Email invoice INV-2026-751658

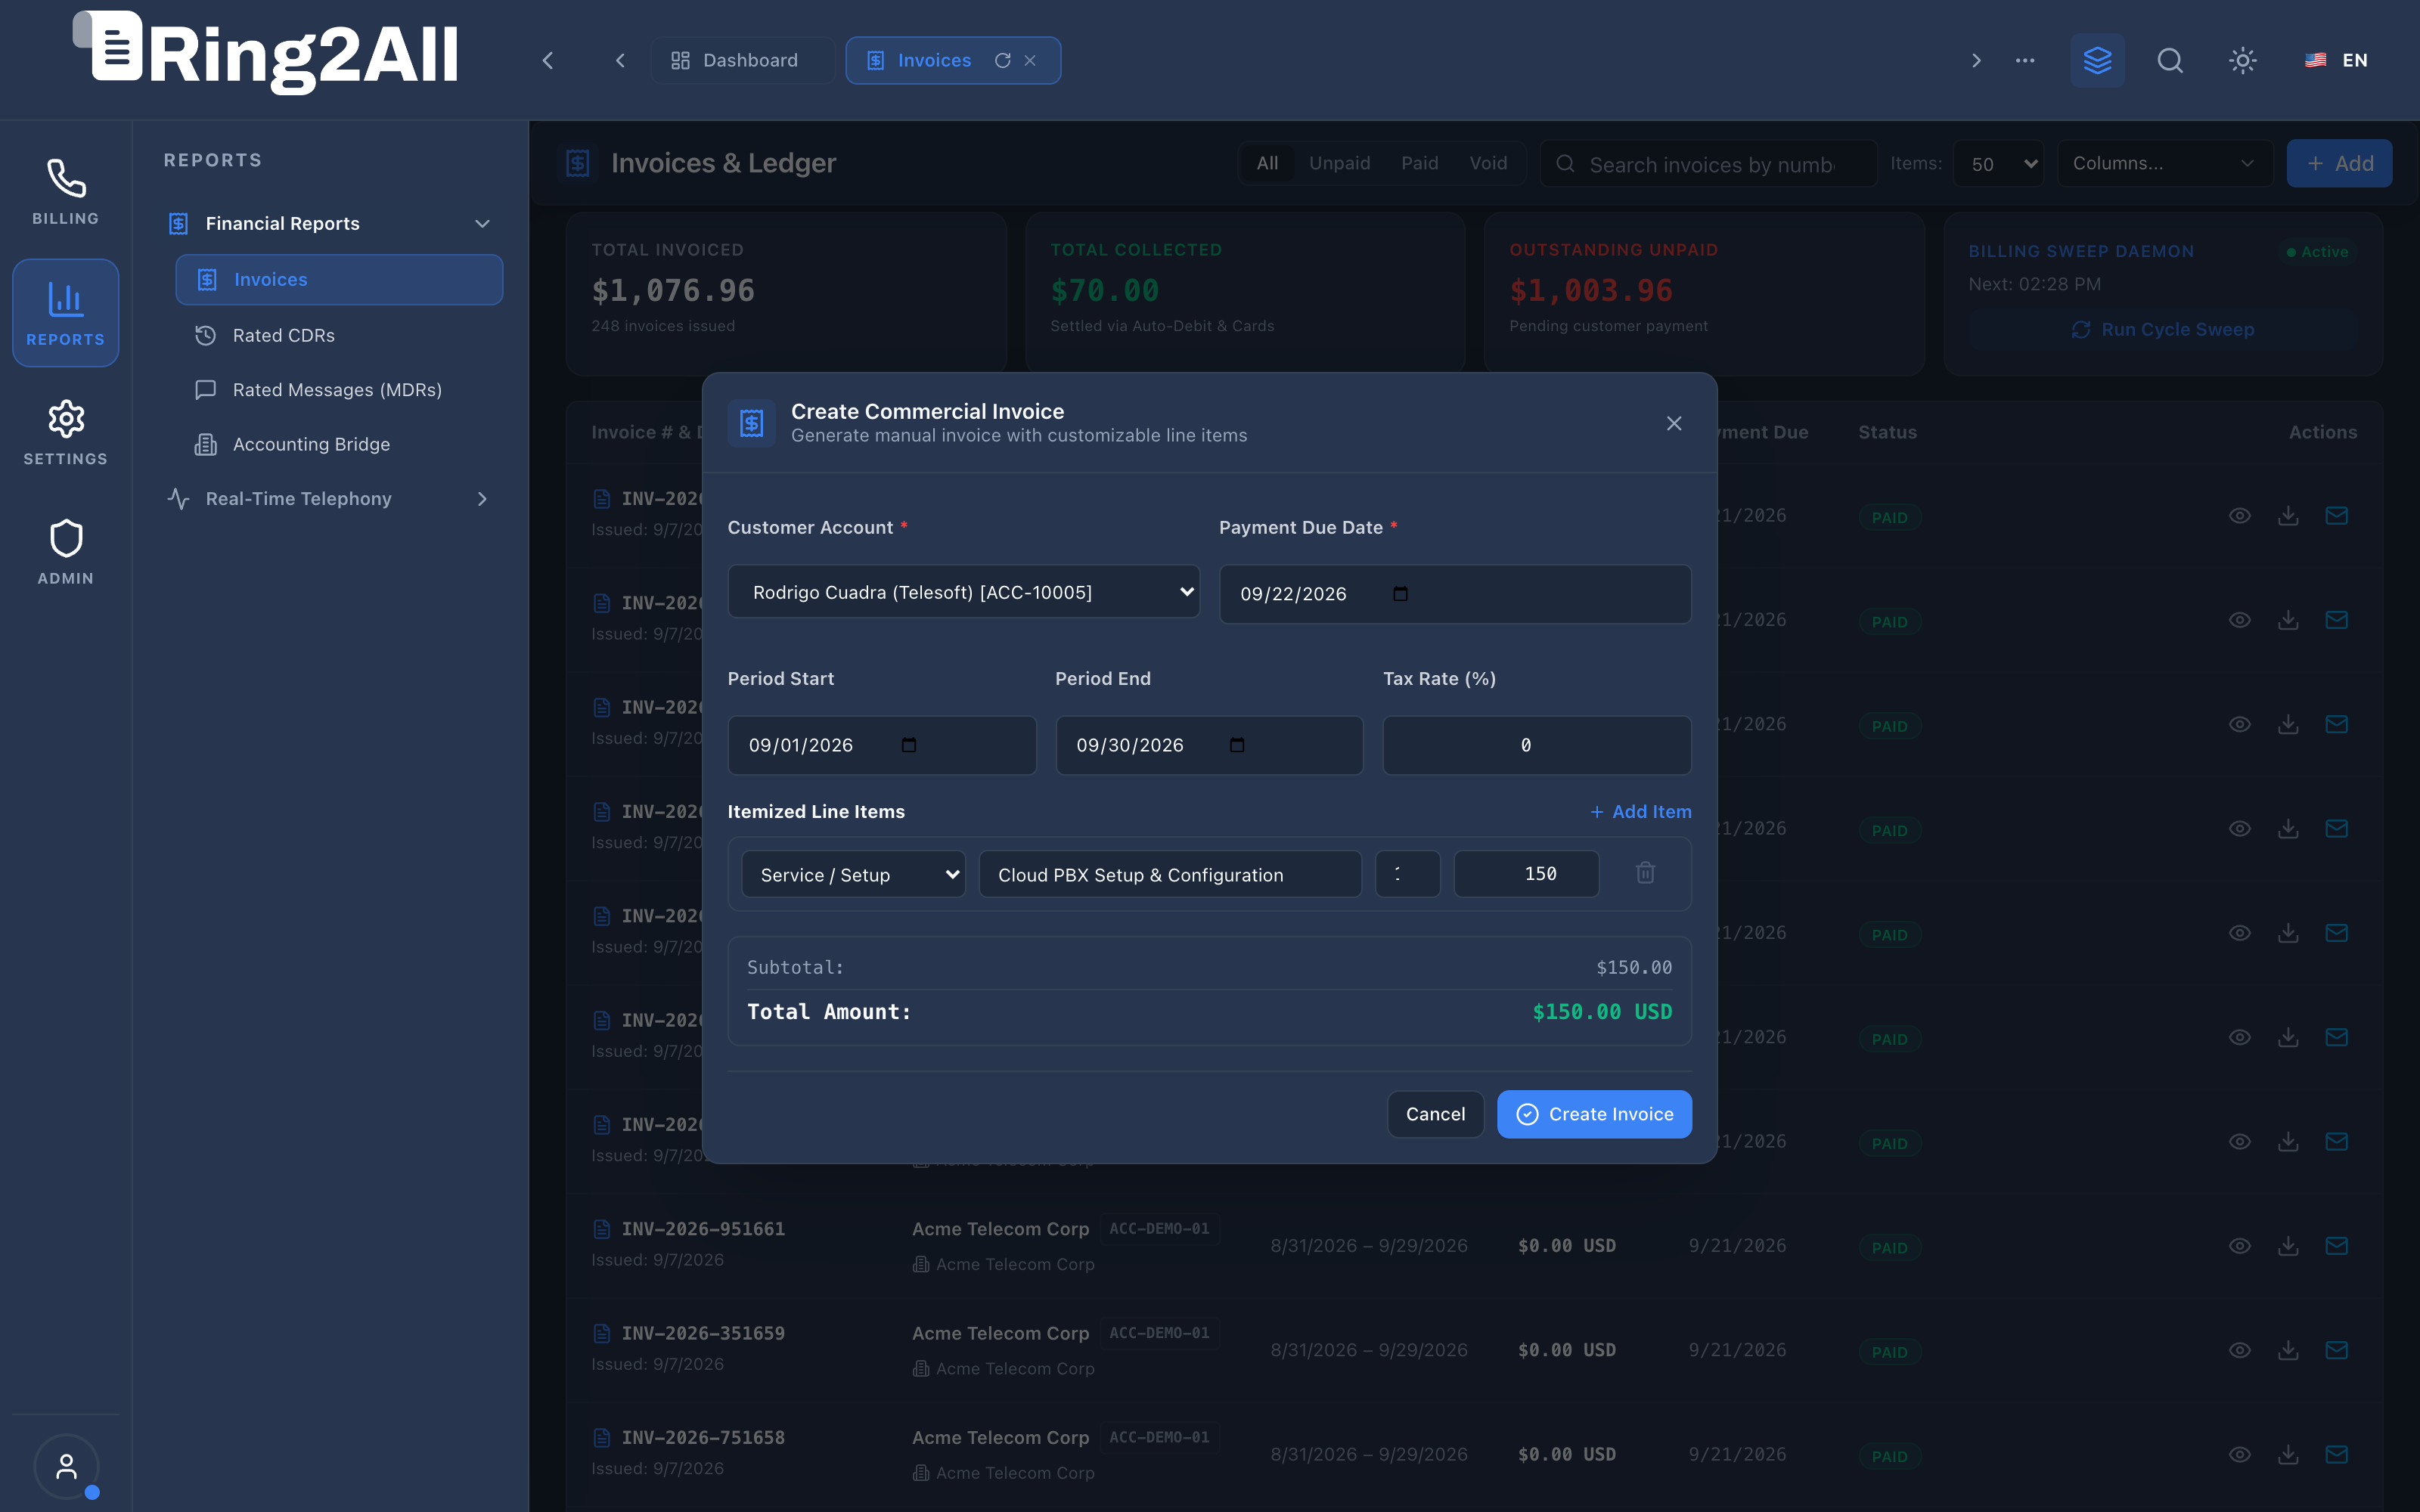tap(2336, 1454)
